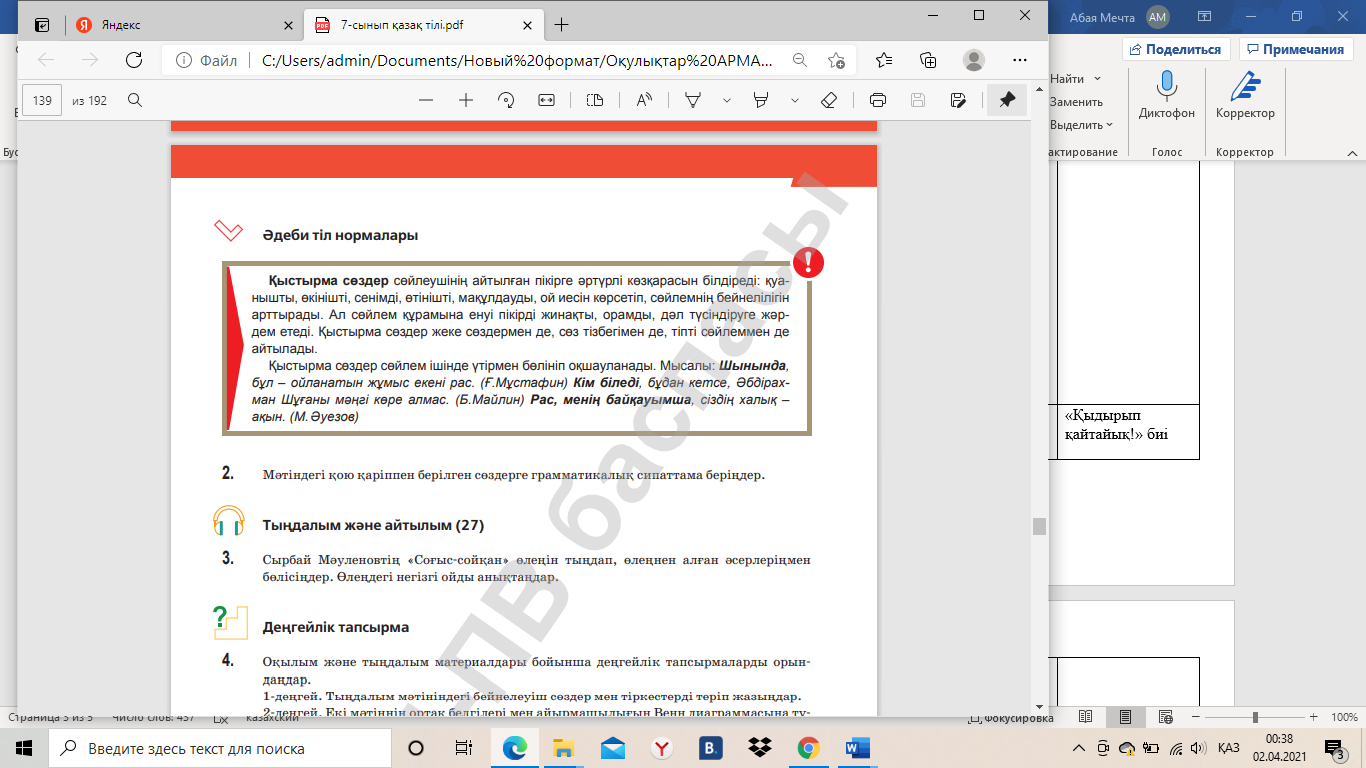Click Найти in the Word ribbon

tap(1067, 78)
